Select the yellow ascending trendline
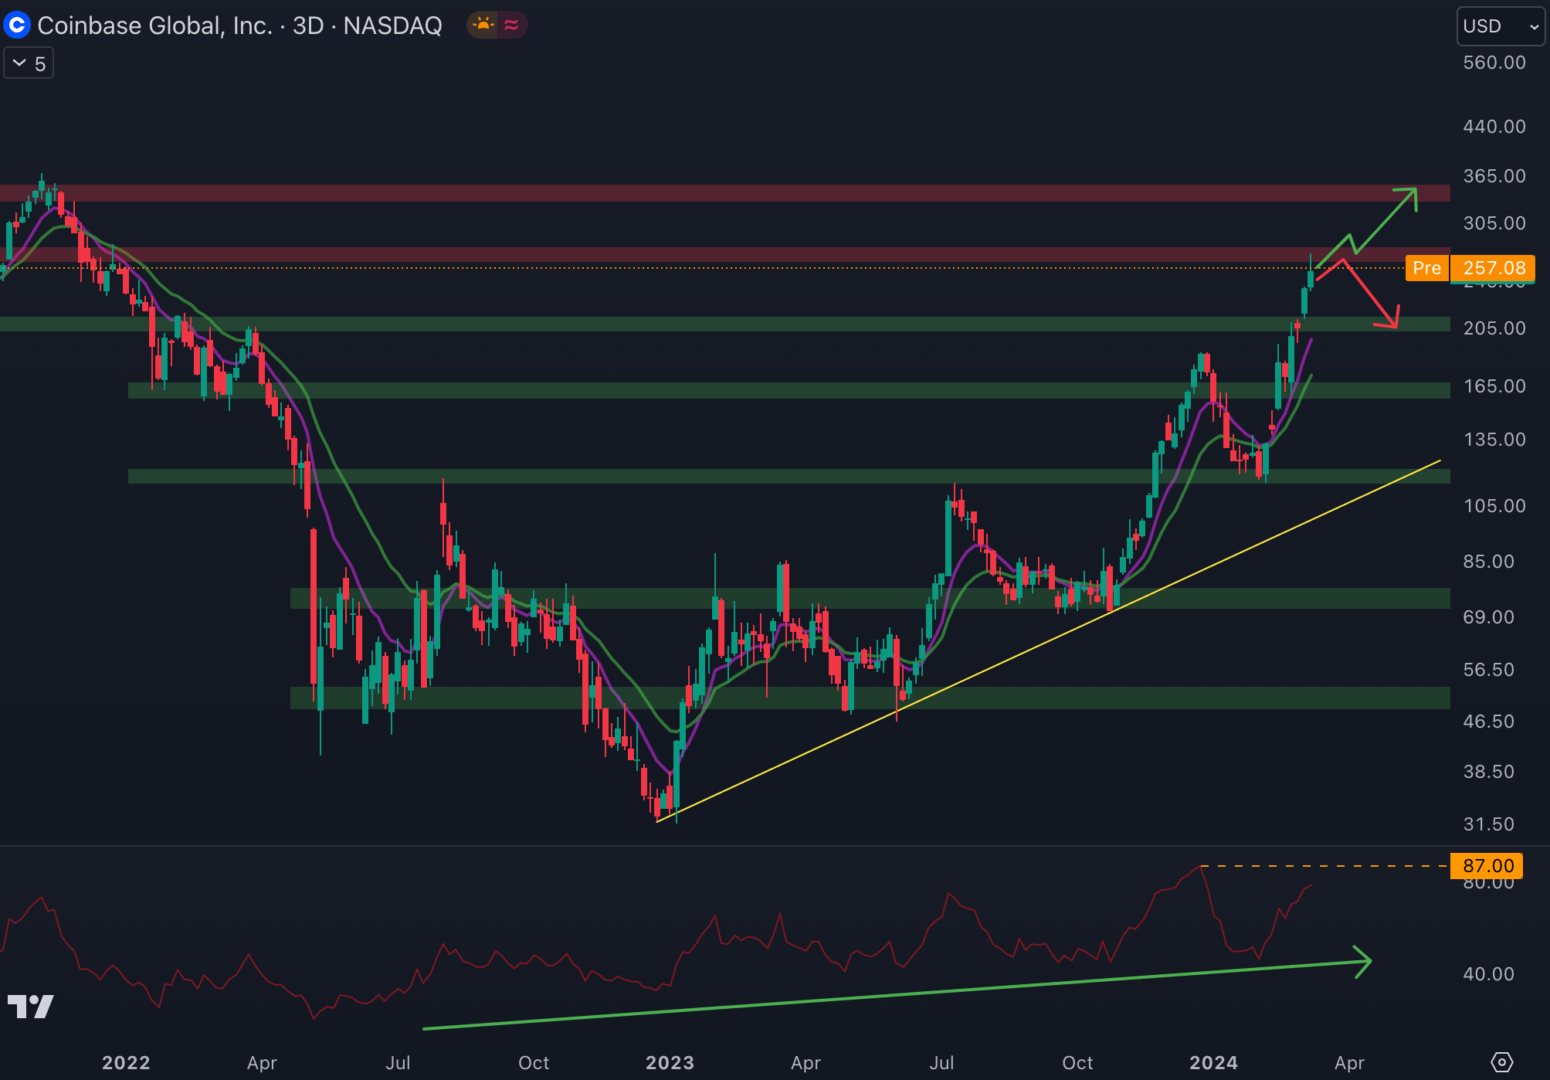This screenshot has height=1080, width=1550. 1050,641
